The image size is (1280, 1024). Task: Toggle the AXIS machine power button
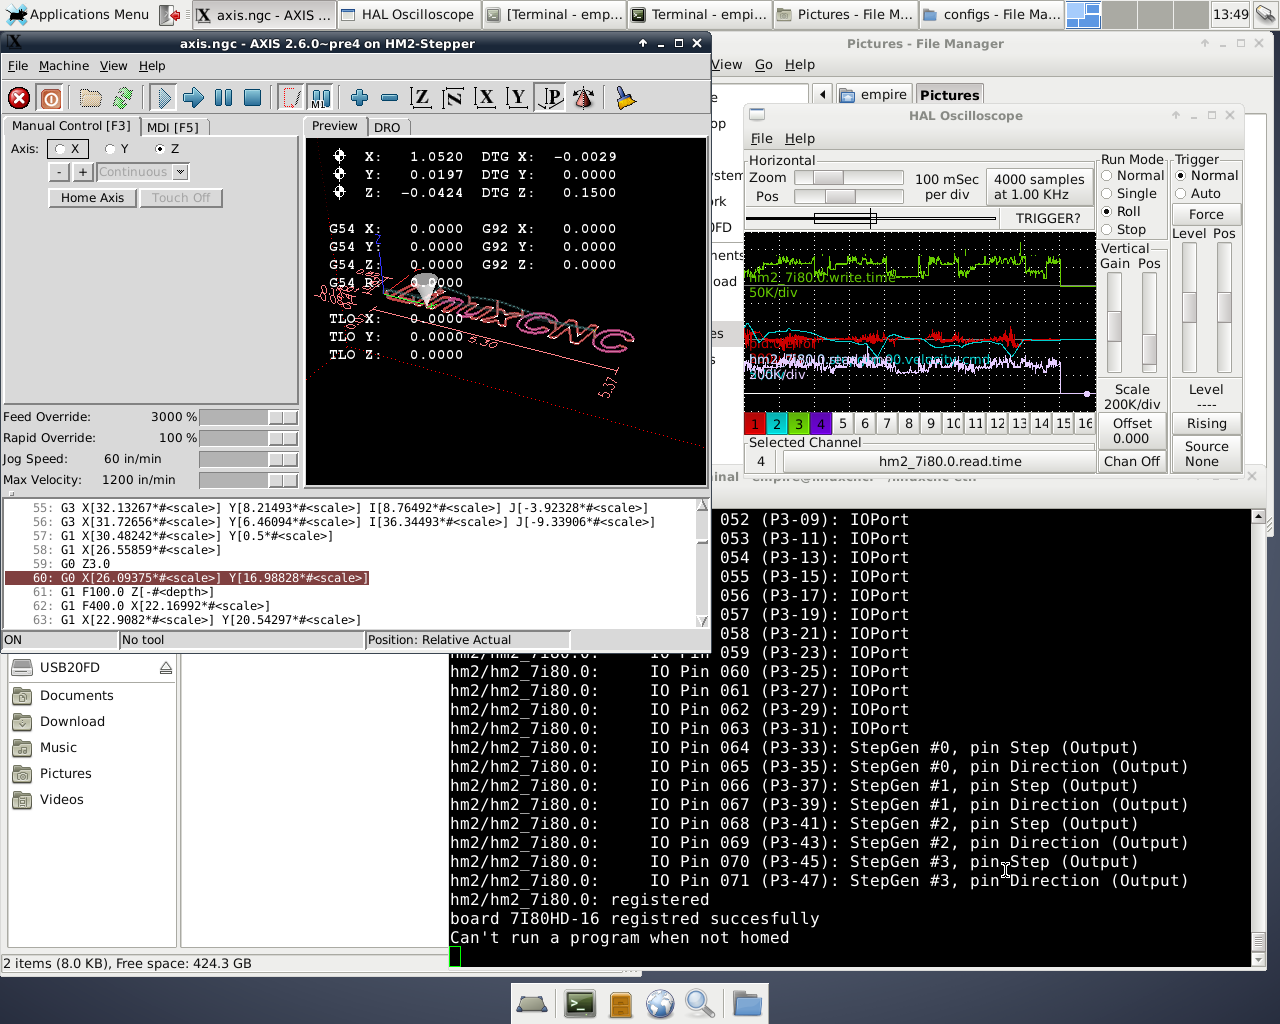(x=51, y=98)
